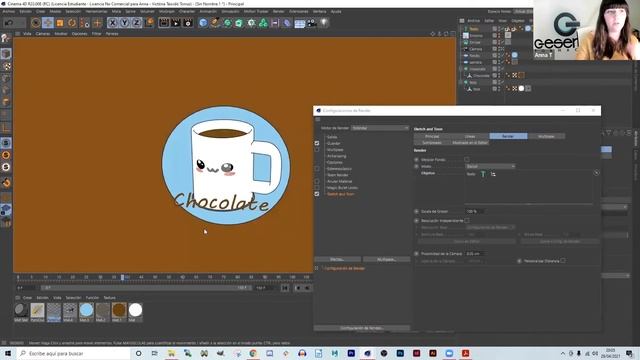Click the Multipase... button at dialog bottom
The height and width of the screenshot is (360, 640).
[x=386, y=260]
